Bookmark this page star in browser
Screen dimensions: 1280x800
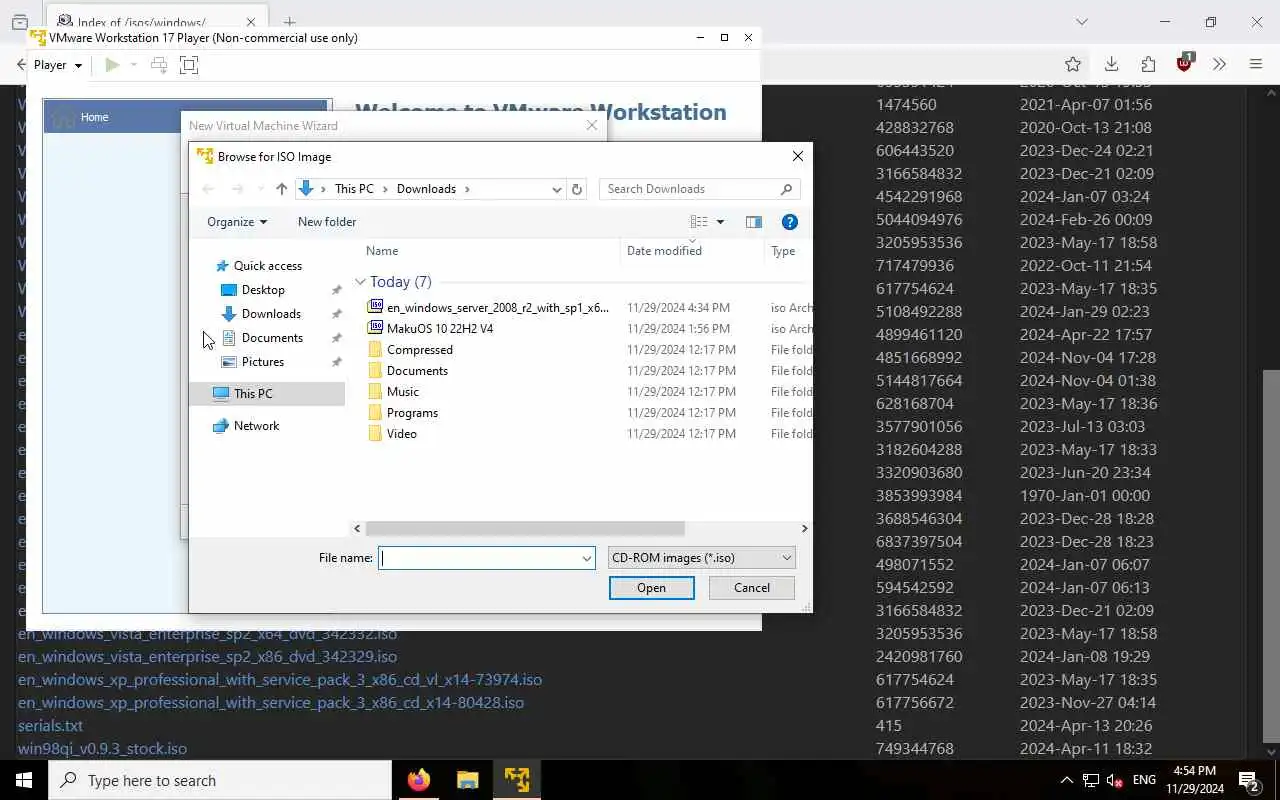click(x=1073, y=64)
